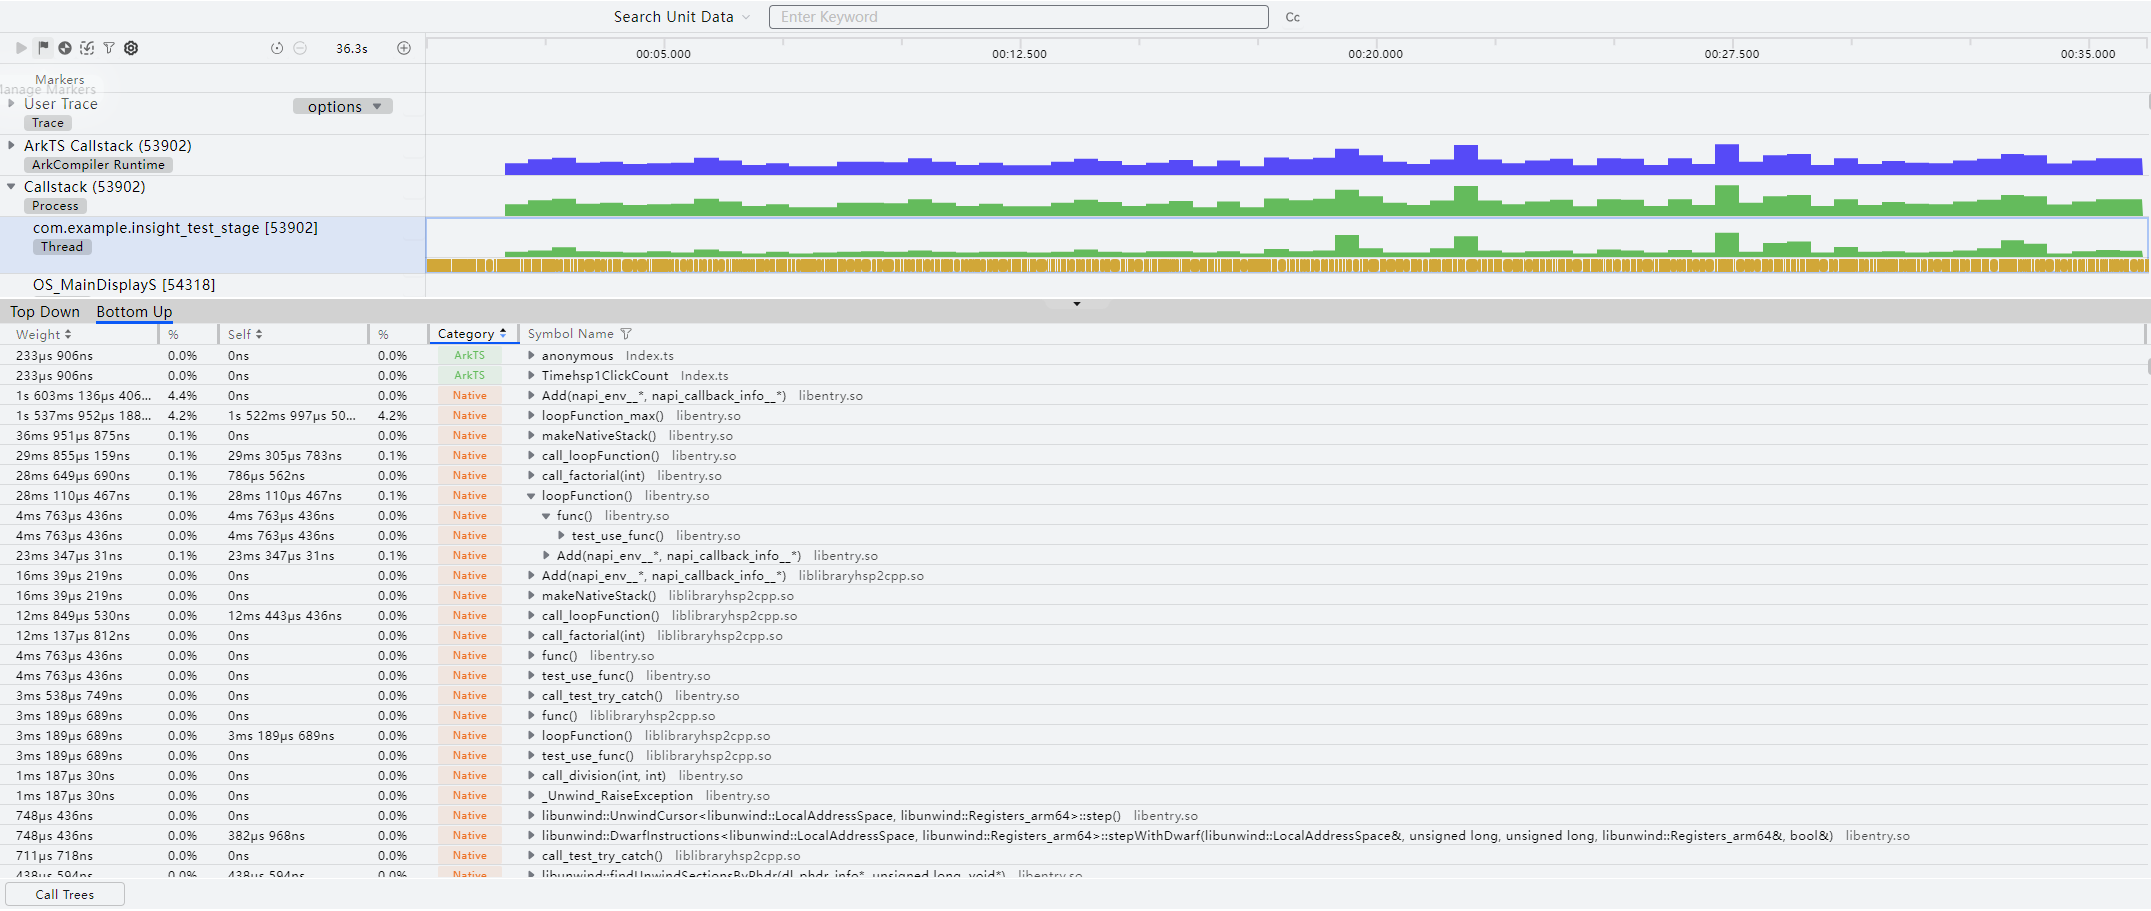Open the options dropdown for User Trace
This screenshot has height=911, width=2151.
click(343, 107)
